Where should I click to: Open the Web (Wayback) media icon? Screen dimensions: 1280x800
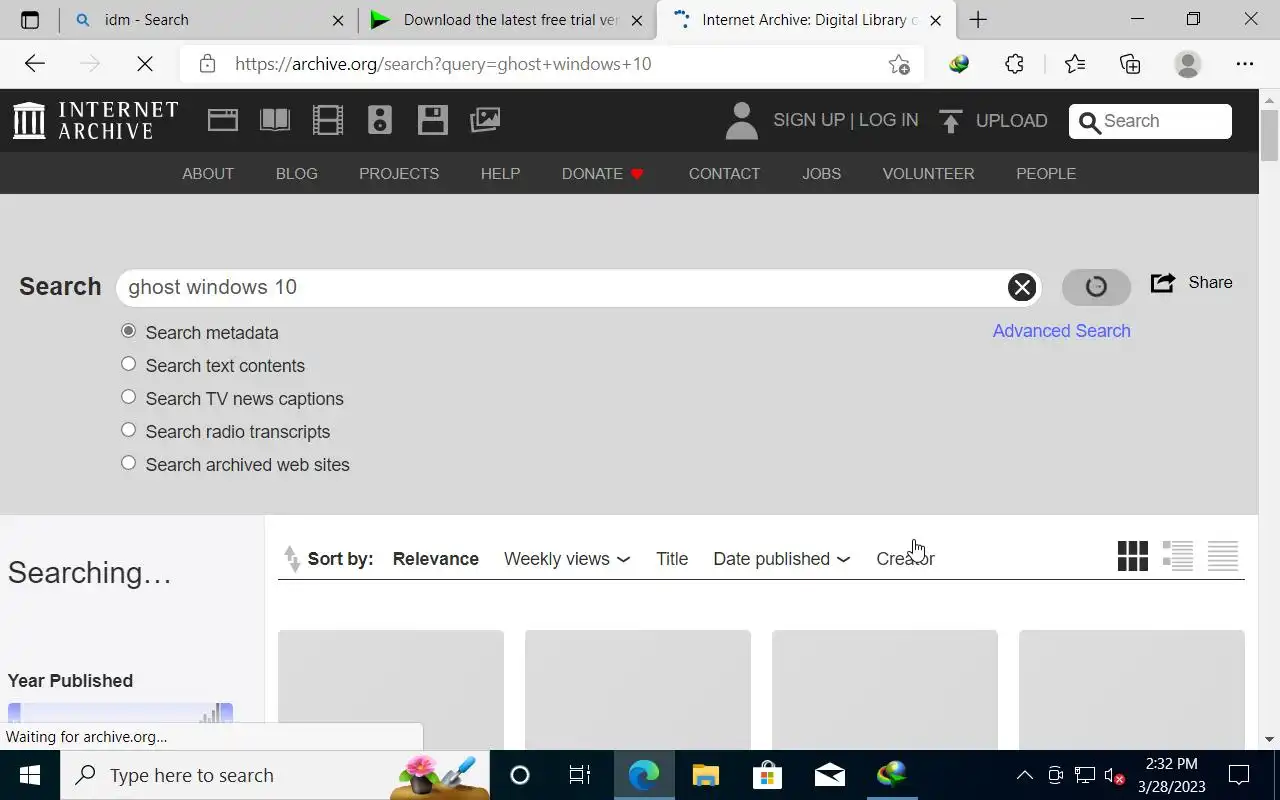point(223,120)
